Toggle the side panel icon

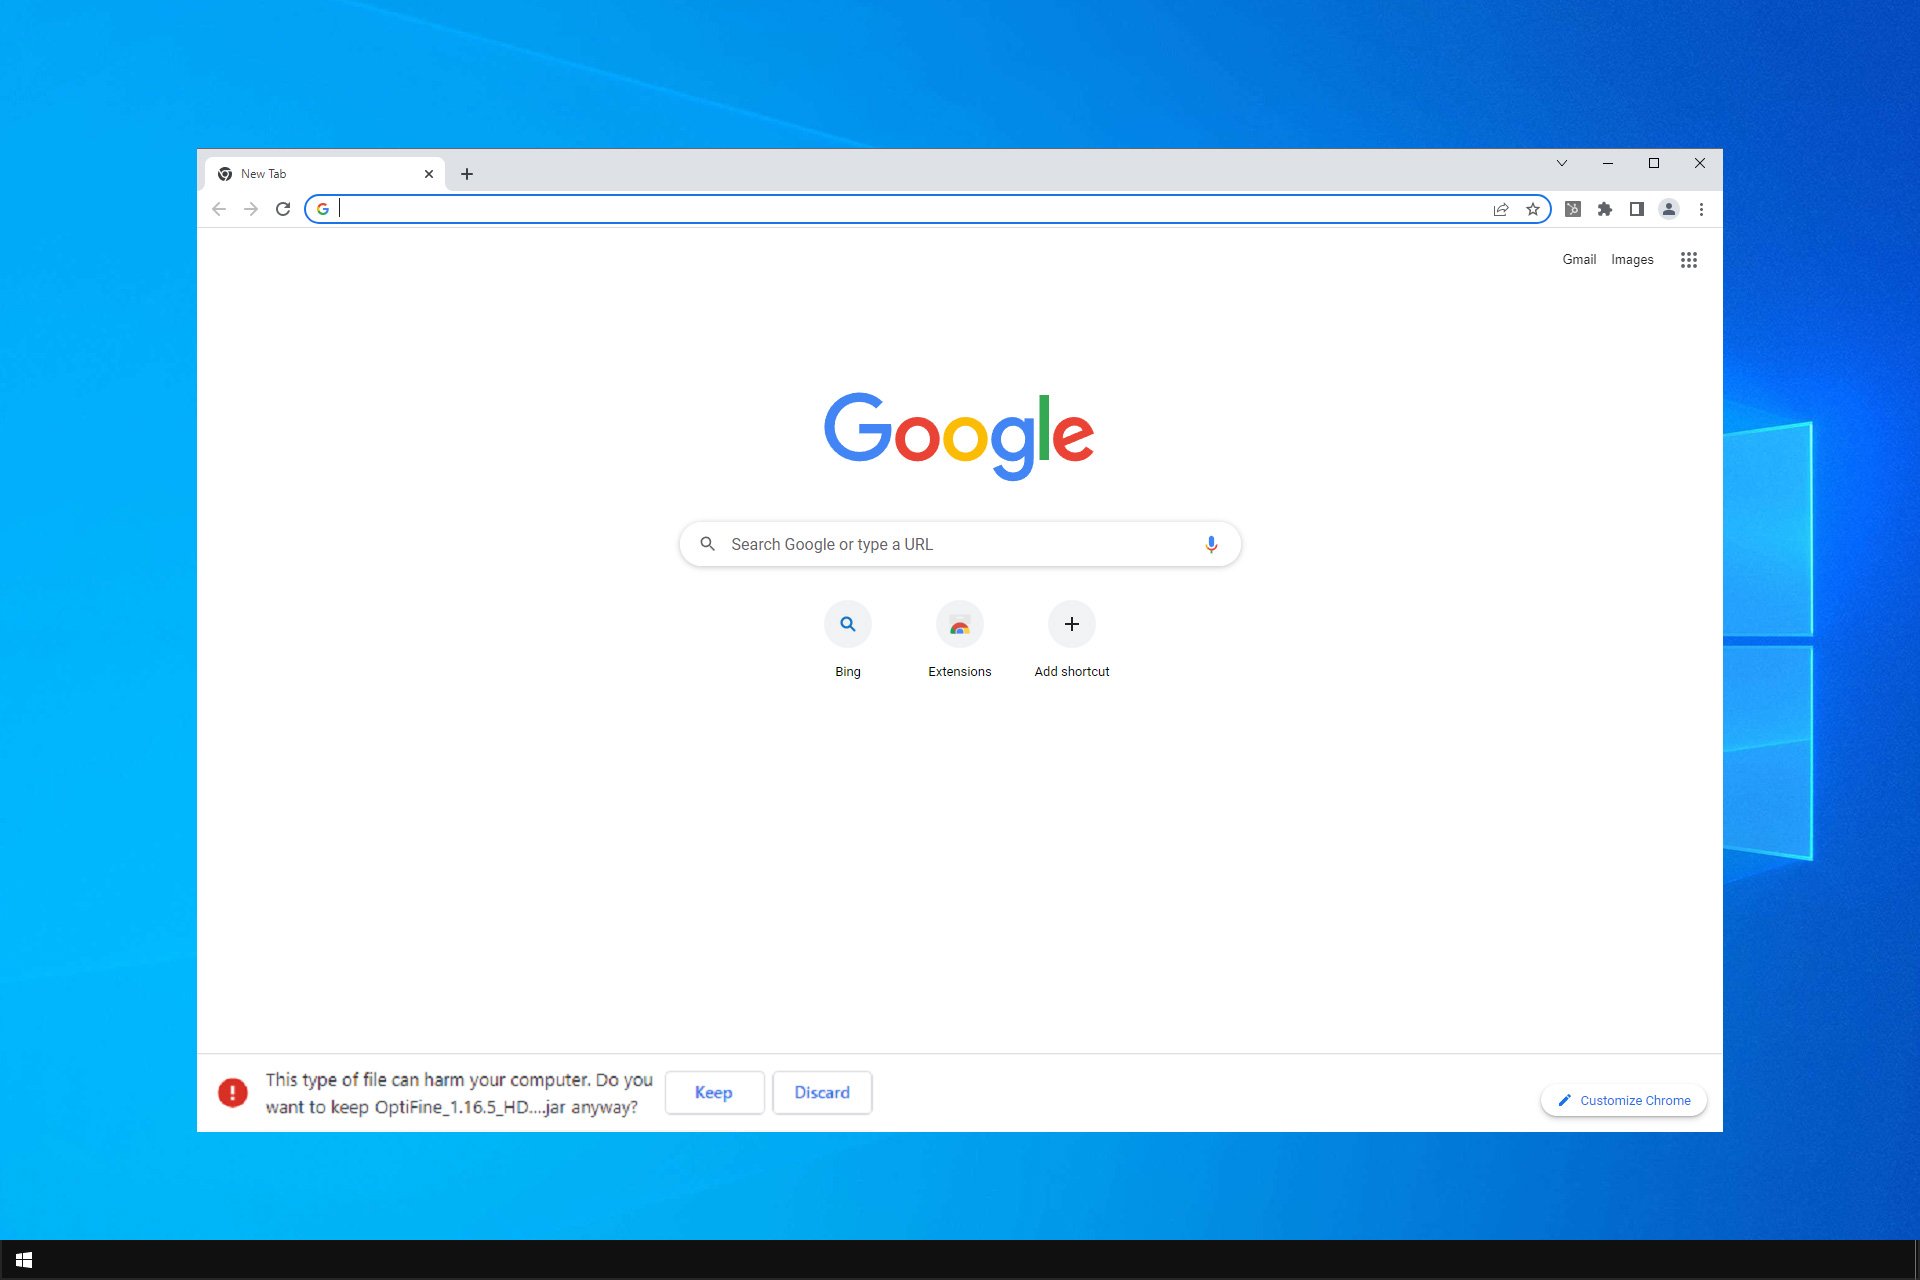[x=1637, y=209]
